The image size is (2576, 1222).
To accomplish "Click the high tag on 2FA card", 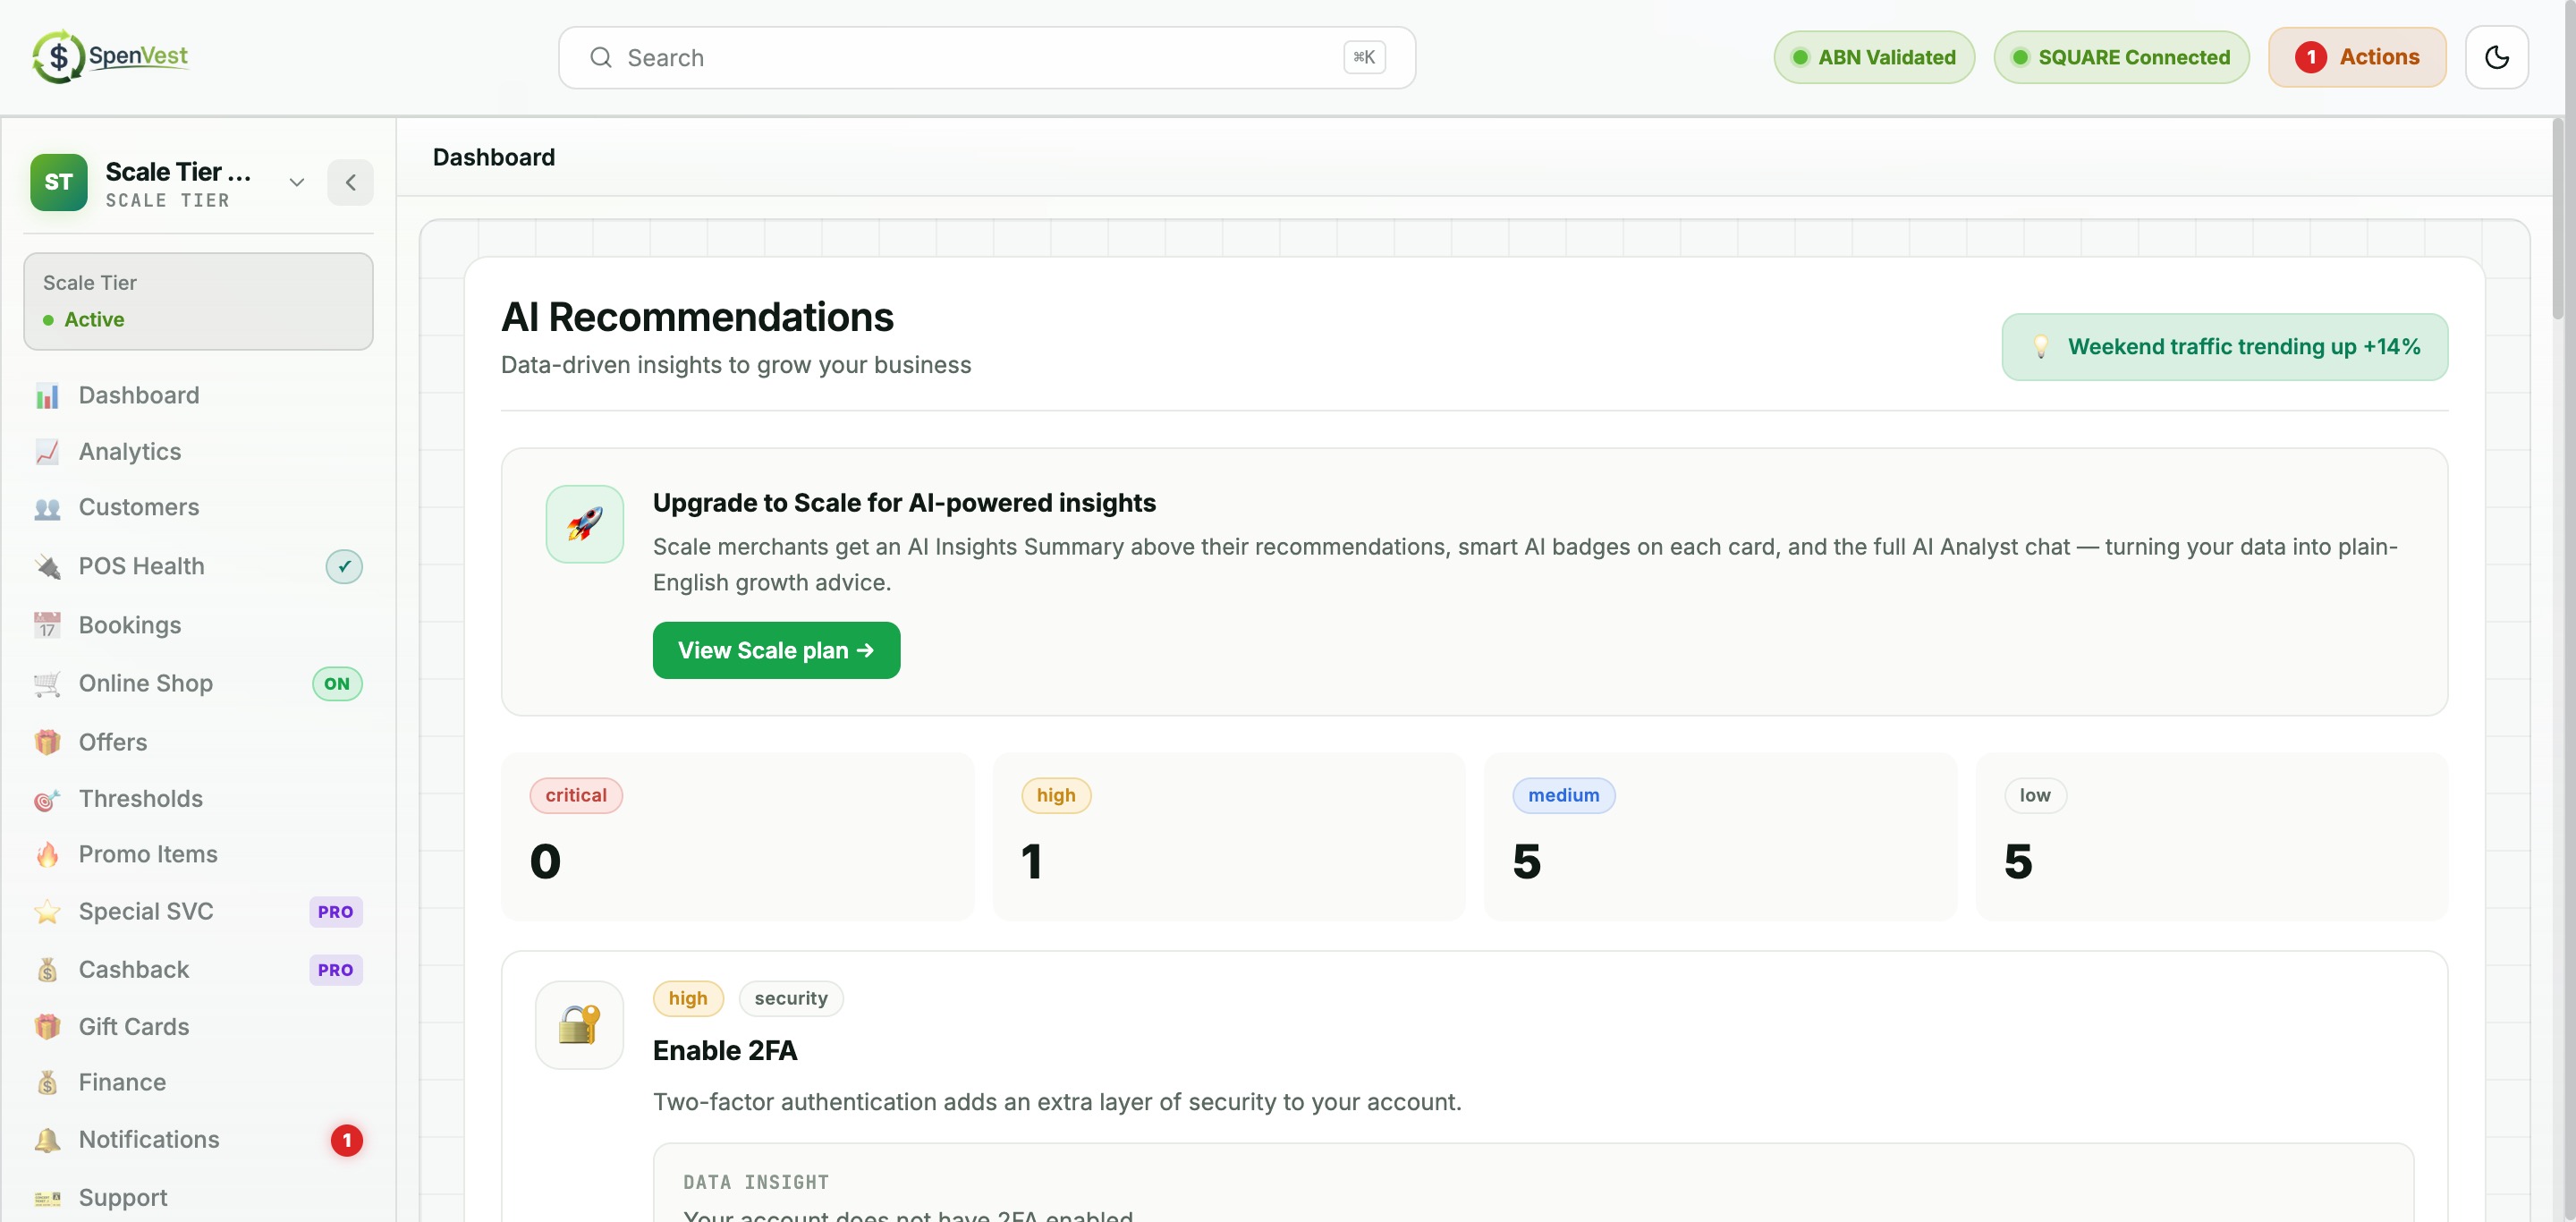I will pyautogui.click(x=688, y=999).
